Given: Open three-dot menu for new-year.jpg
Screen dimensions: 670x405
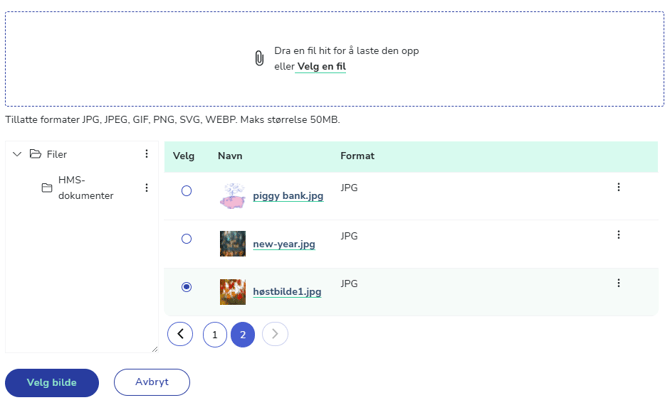Looking at the screenshot, I should click(618, 235).
